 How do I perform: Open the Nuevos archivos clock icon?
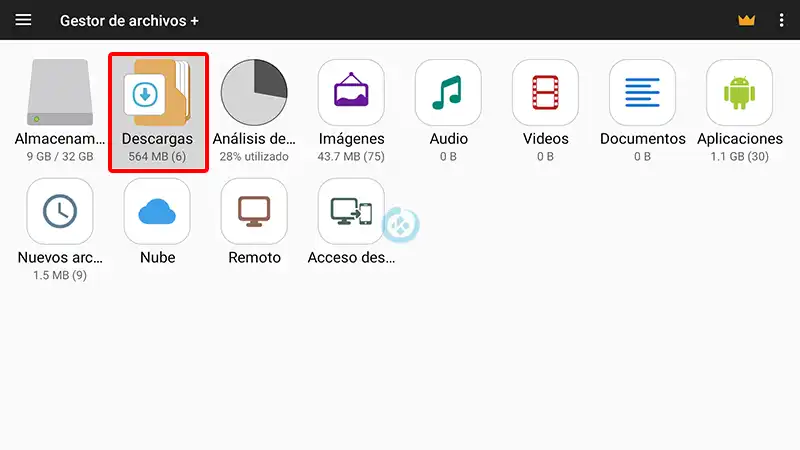pyautogui.click(x=60, y=211)
